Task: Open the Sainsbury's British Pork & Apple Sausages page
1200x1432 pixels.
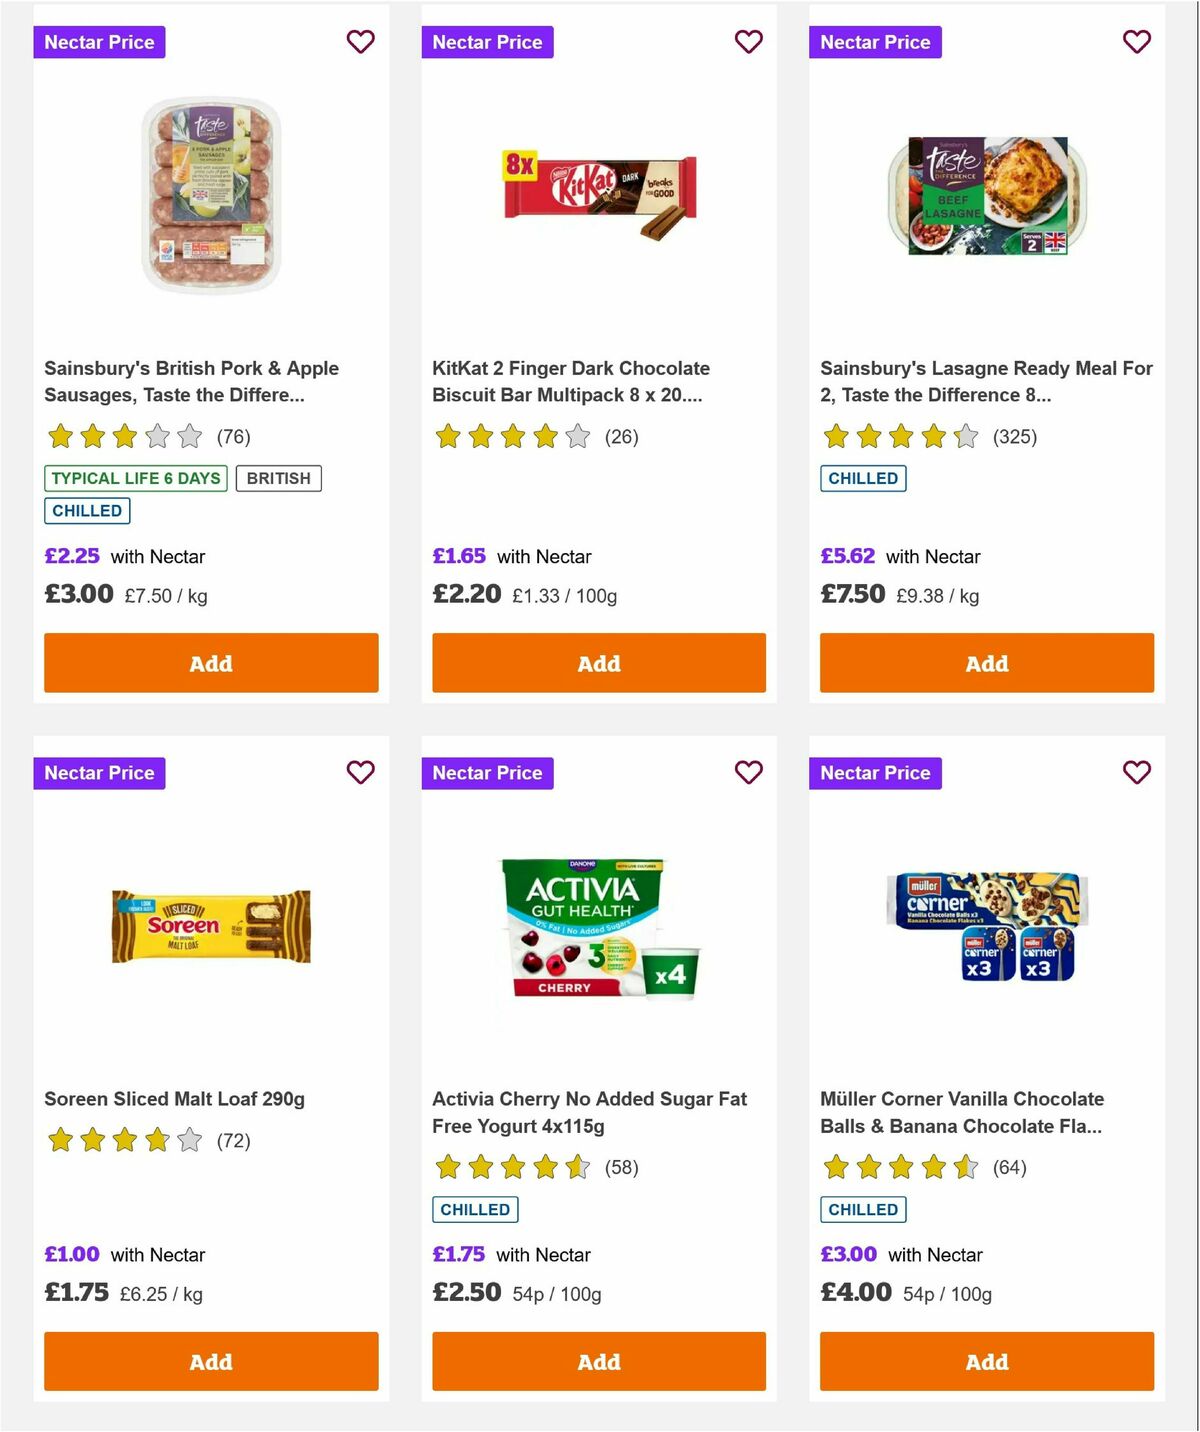Action: tap(191, 381)
